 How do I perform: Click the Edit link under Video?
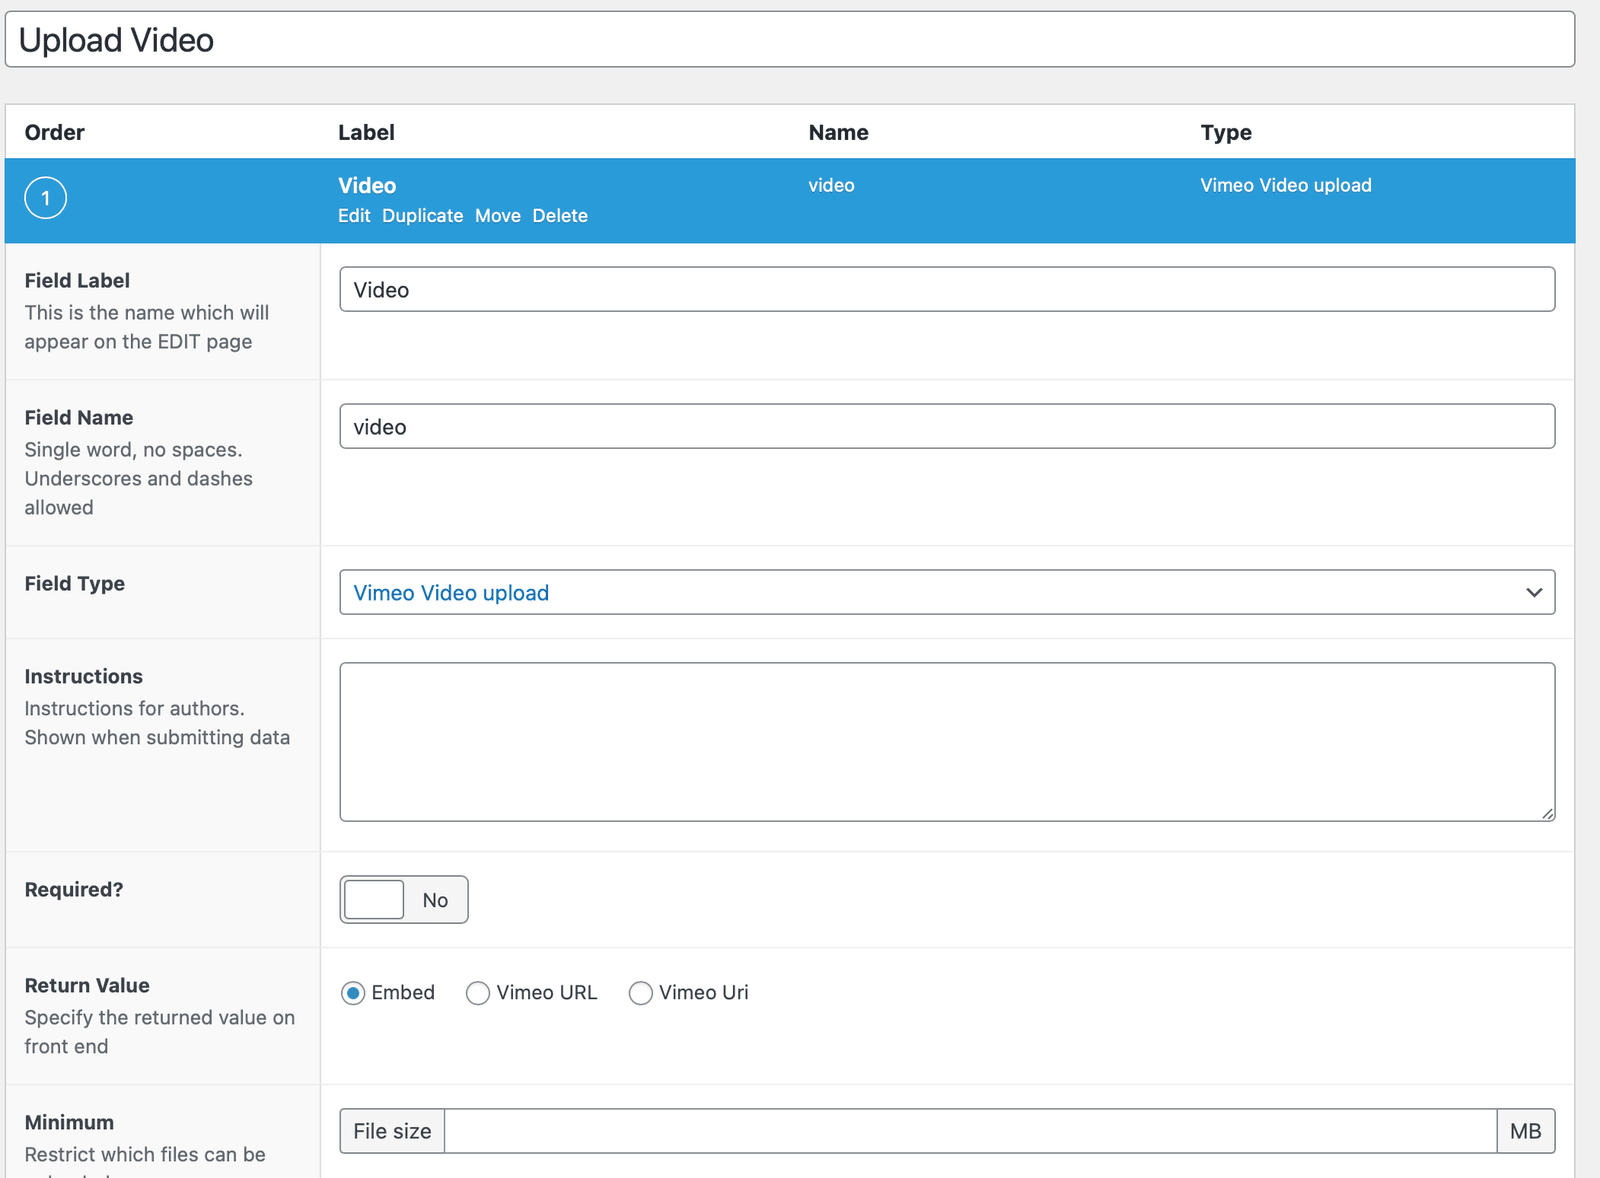[354, 216]
